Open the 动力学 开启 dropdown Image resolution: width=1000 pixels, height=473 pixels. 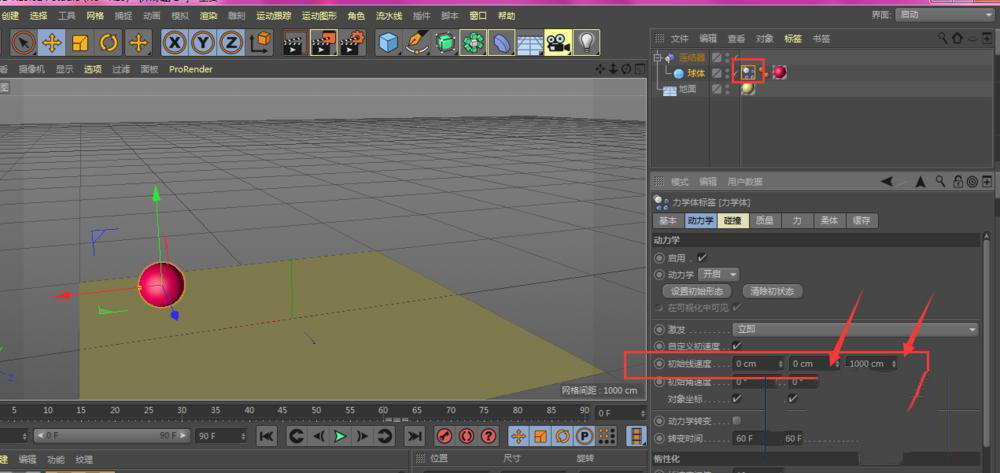click(718, 274)
